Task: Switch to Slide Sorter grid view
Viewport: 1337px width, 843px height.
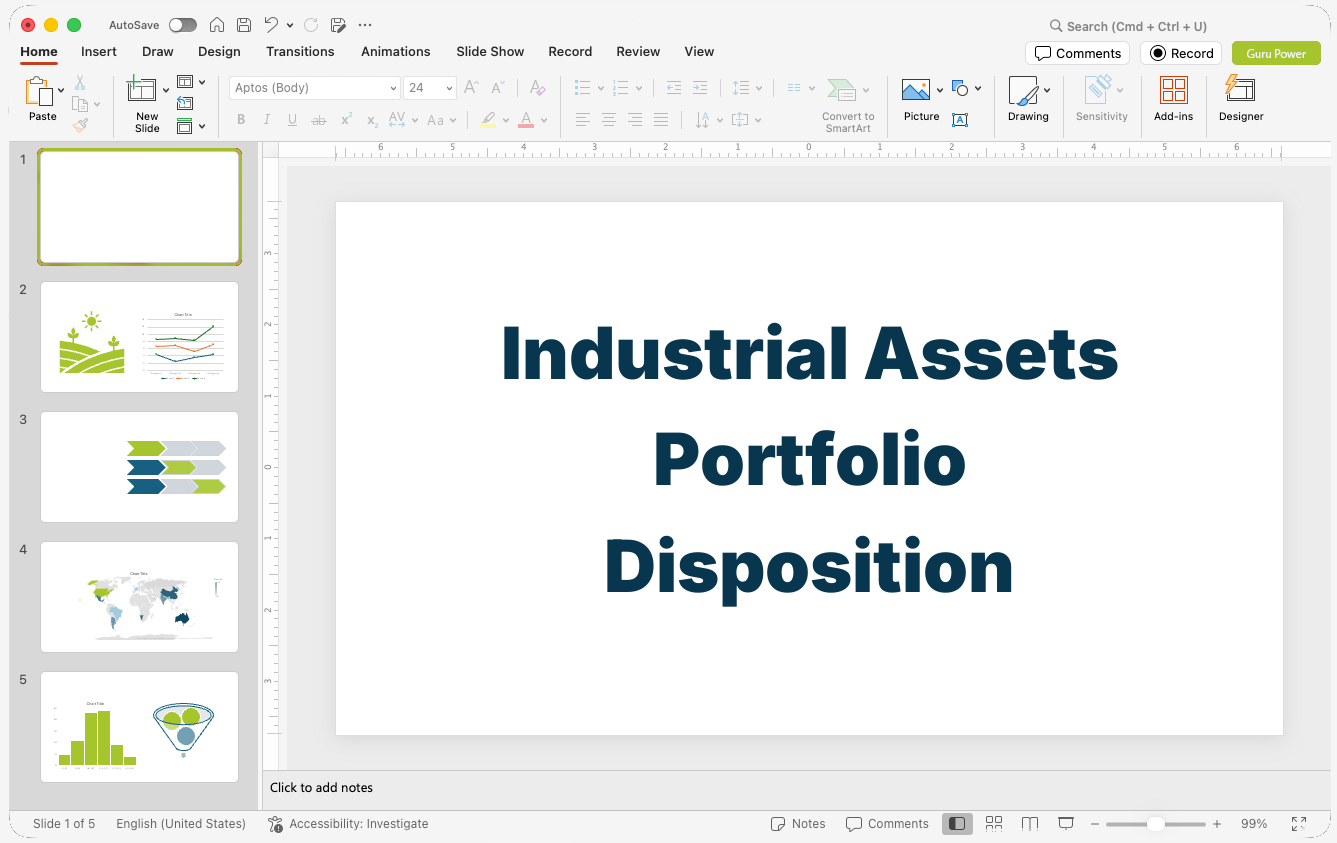Action: point(994,823)
